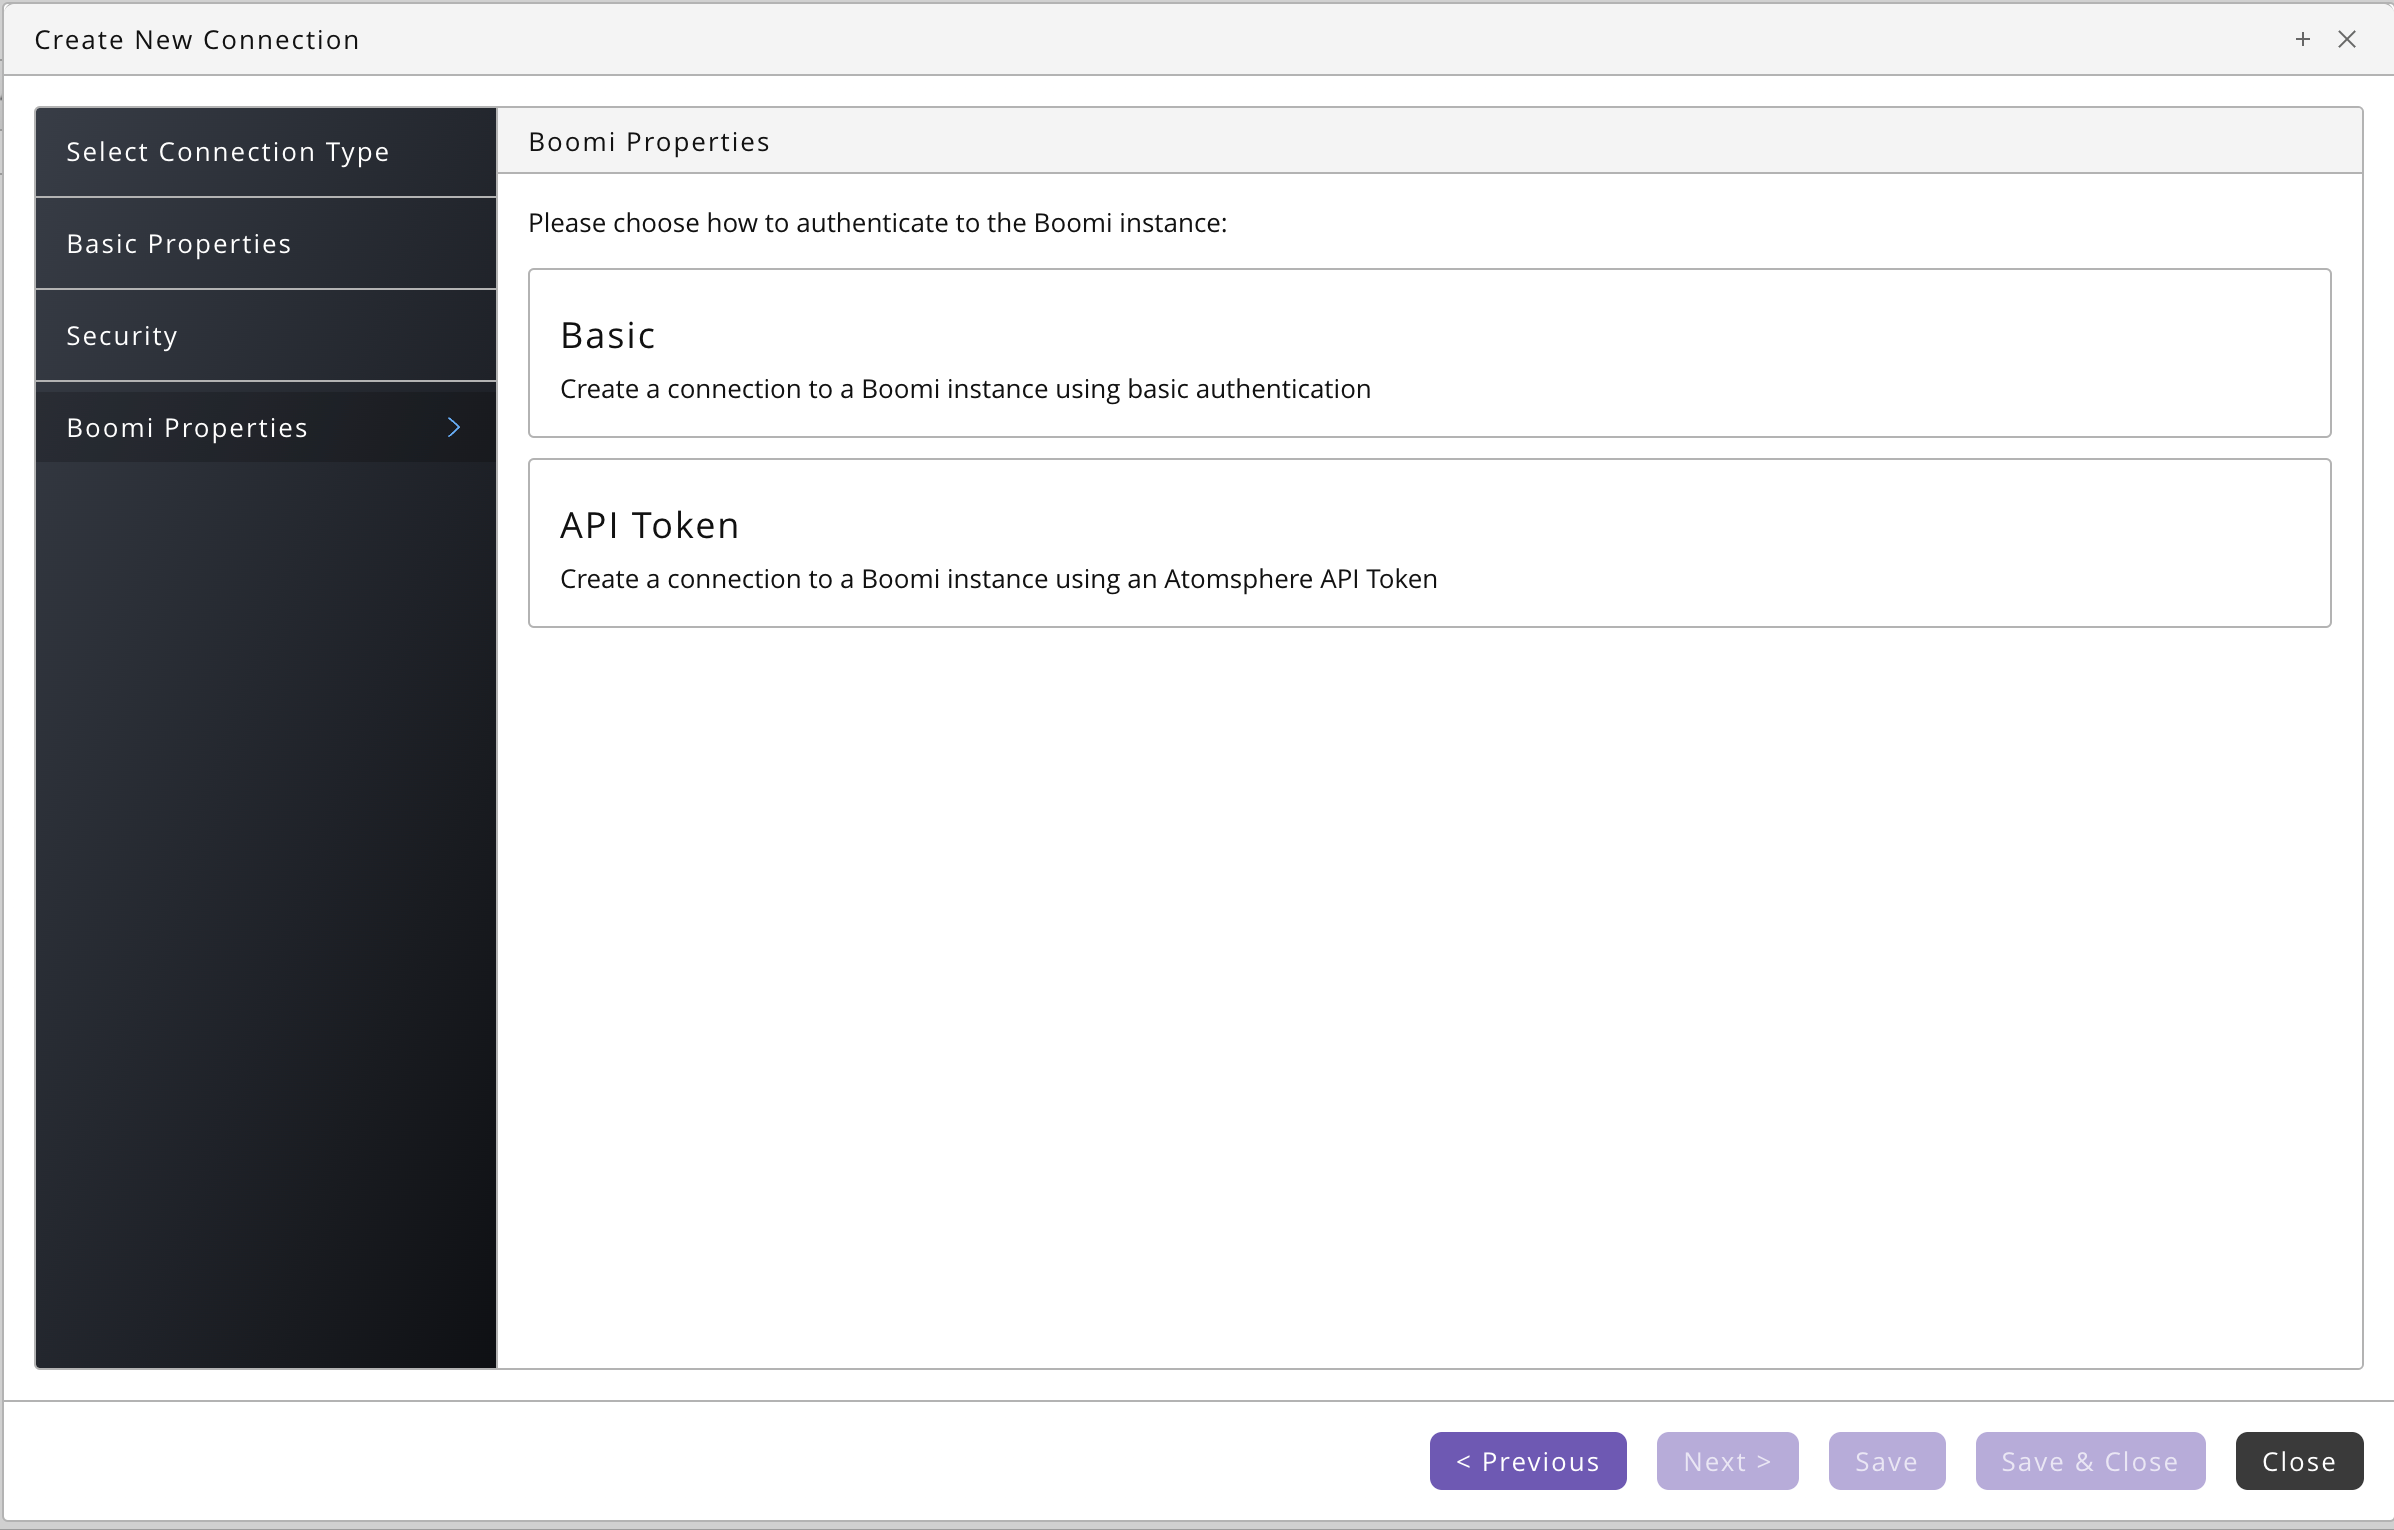The height and width of the screenshot is (1530, 2394).
Task: Click the Create New Connection title text
Action: 197,40
